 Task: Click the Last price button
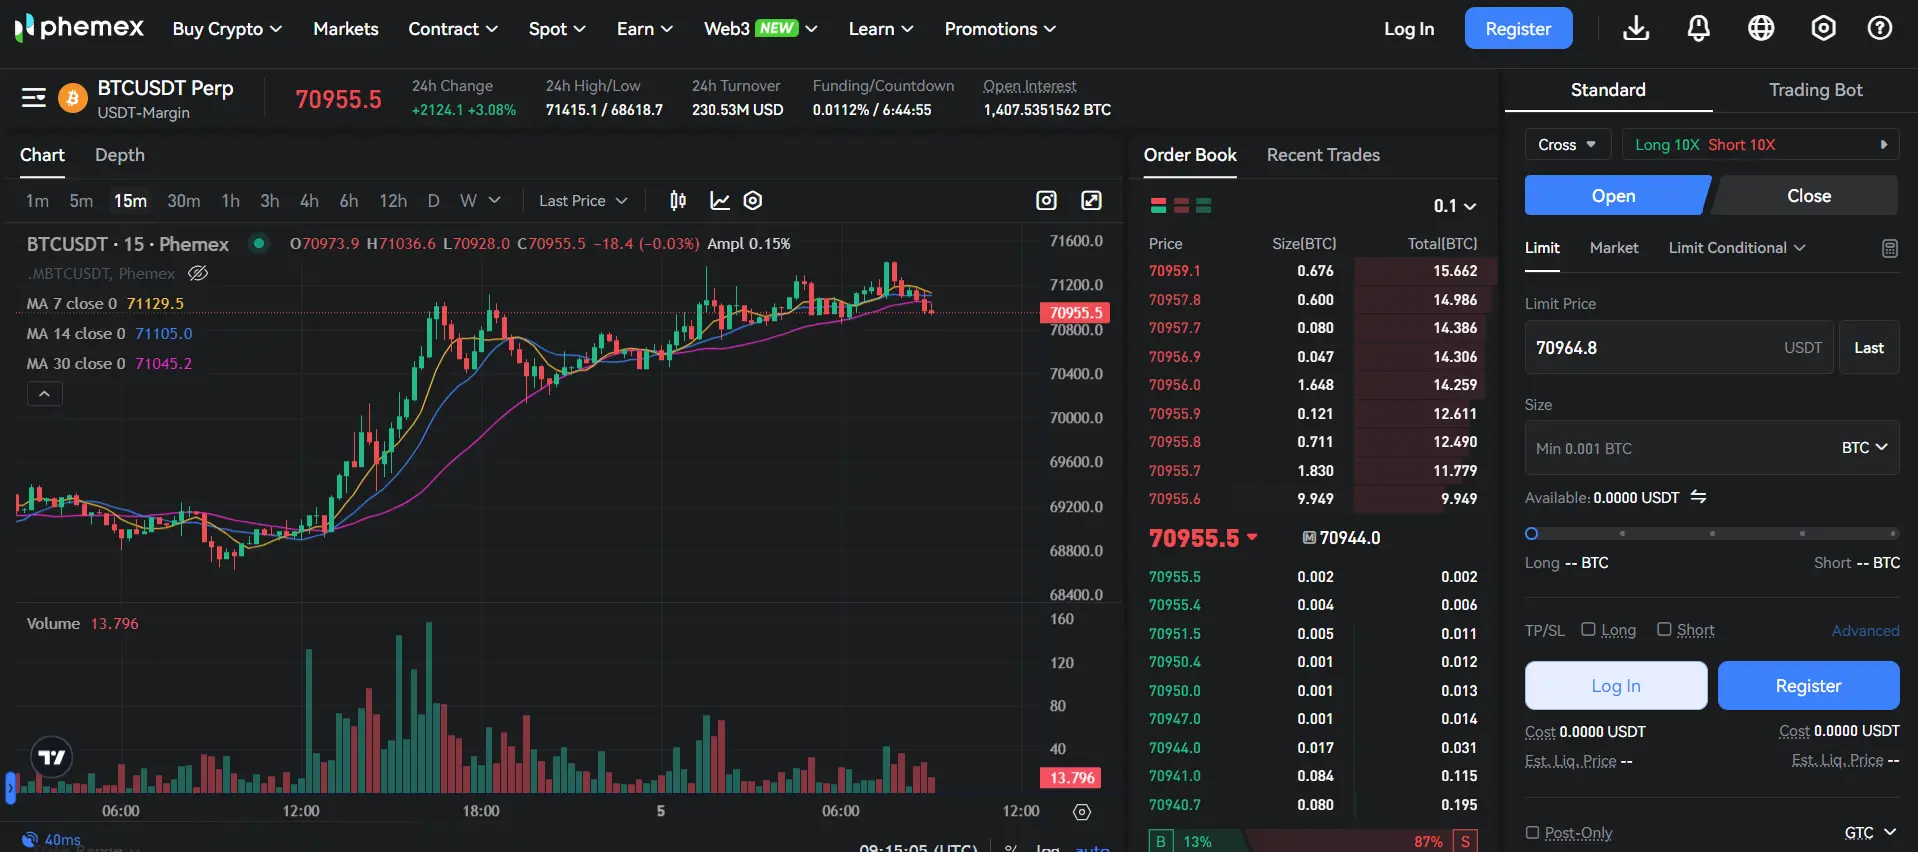(x=1869, y=348)
